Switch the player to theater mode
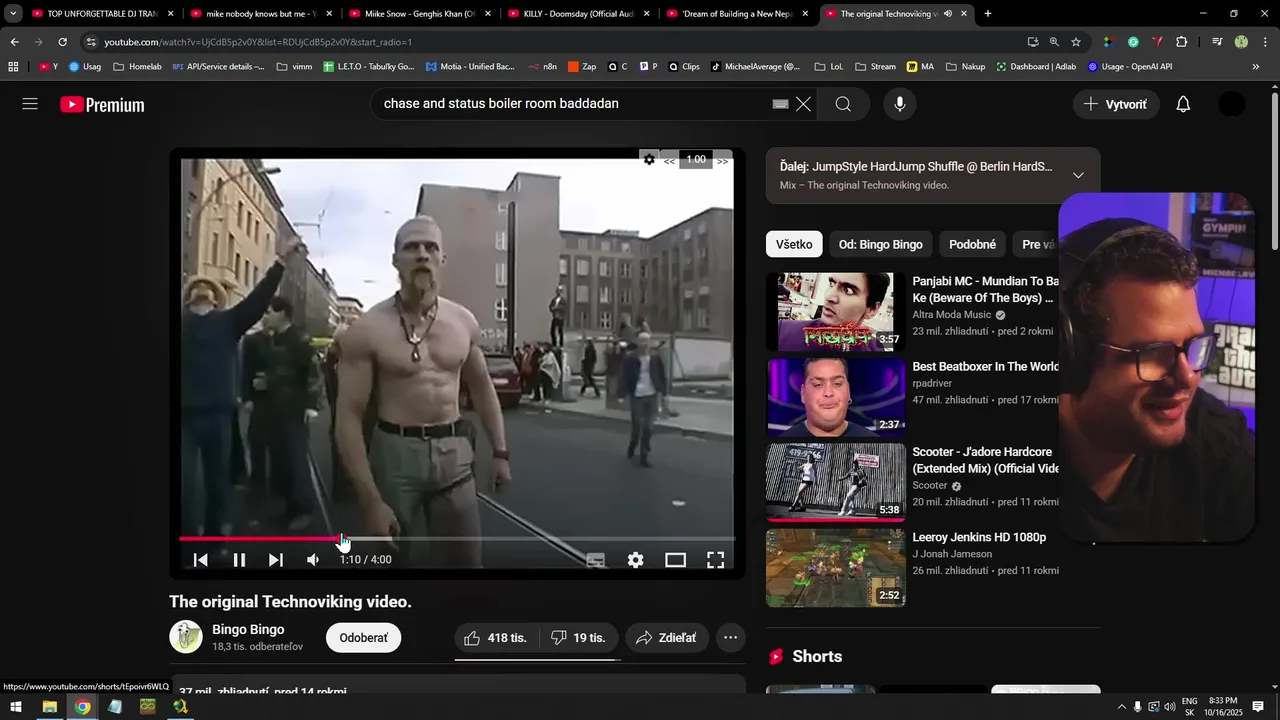The height and width of the screenshot is (720, 1280). (676, 560)
